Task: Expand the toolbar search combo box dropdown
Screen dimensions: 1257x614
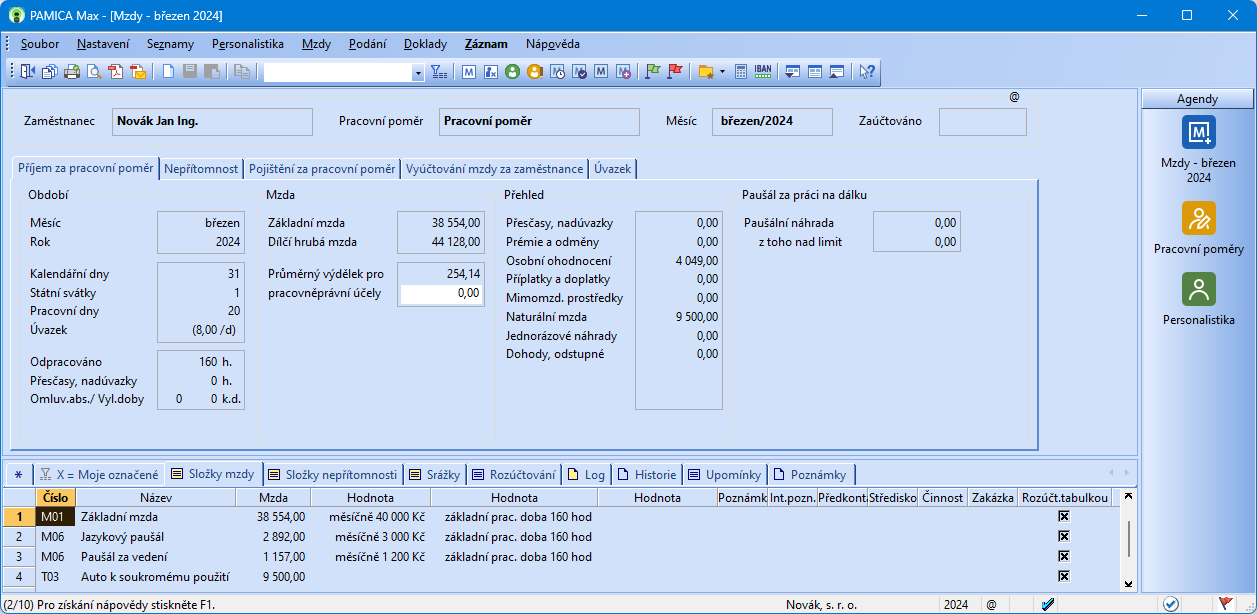Action: pos(418,72)
